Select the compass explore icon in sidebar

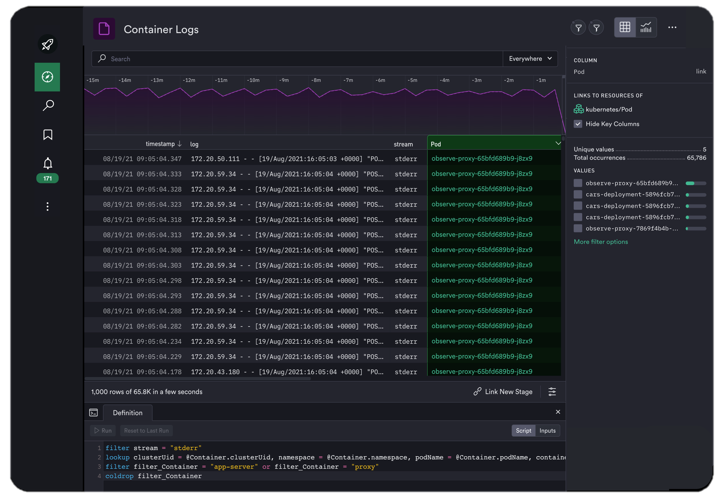(x=47, y=77)
